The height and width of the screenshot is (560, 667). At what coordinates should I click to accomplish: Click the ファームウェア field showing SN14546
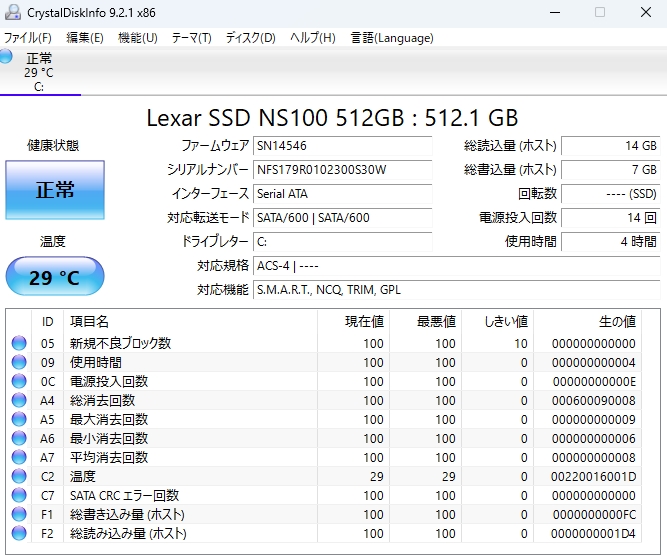pyautogui.click(x=342, y=145)
